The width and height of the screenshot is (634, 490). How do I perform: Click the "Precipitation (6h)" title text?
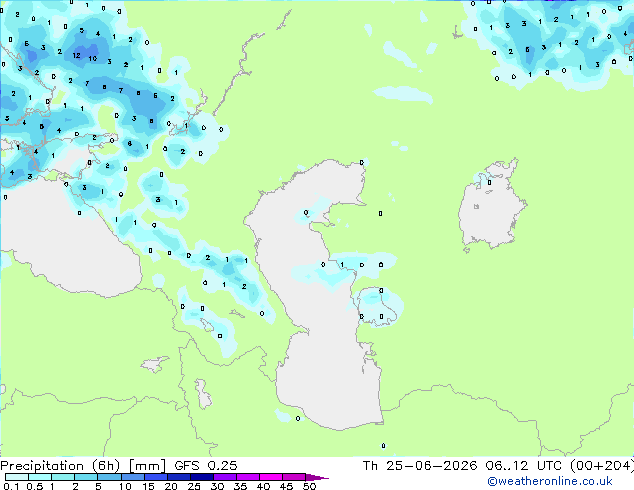pyautogui.click(x=60, y=466)
